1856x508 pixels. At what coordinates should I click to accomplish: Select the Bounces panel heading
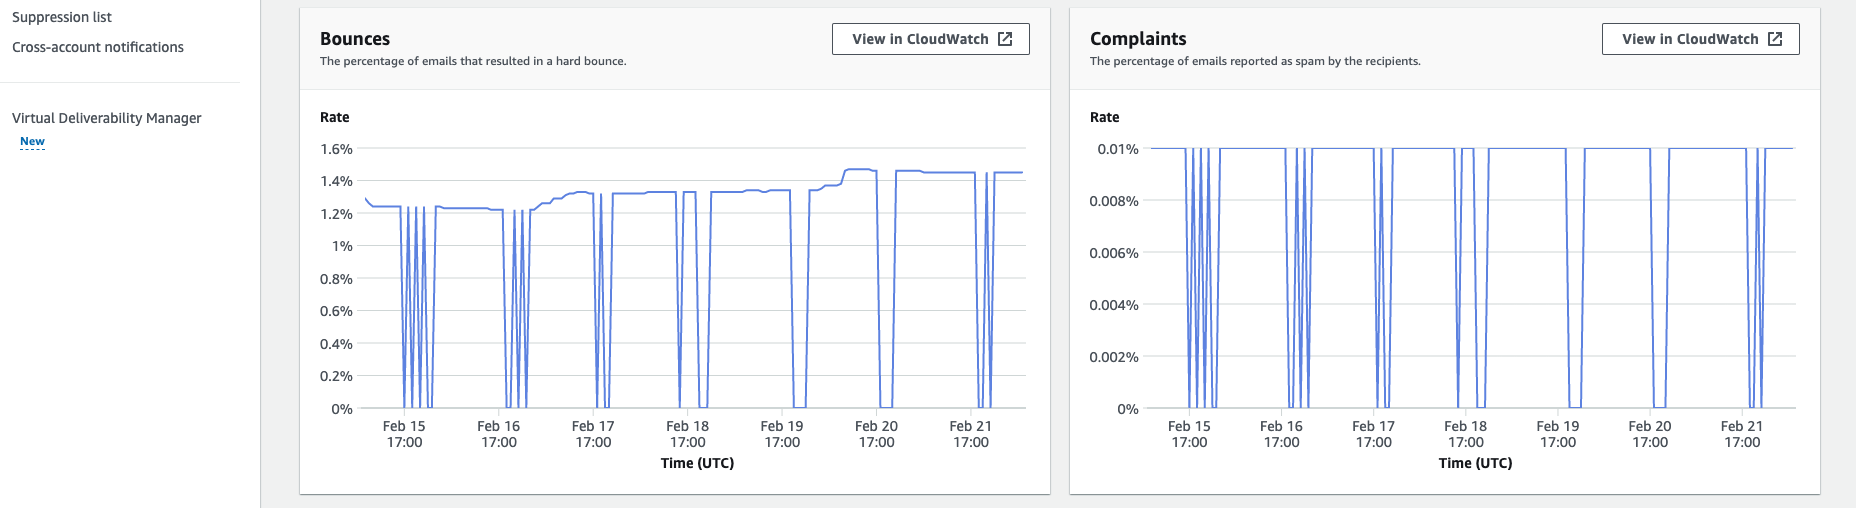tap(355, 39)
